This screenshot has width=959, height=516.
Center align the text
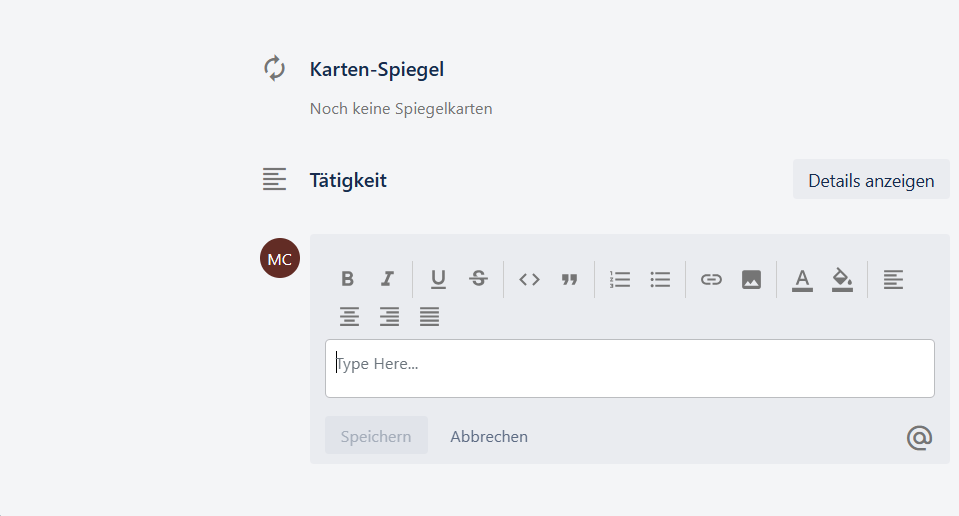coord(348,317)
